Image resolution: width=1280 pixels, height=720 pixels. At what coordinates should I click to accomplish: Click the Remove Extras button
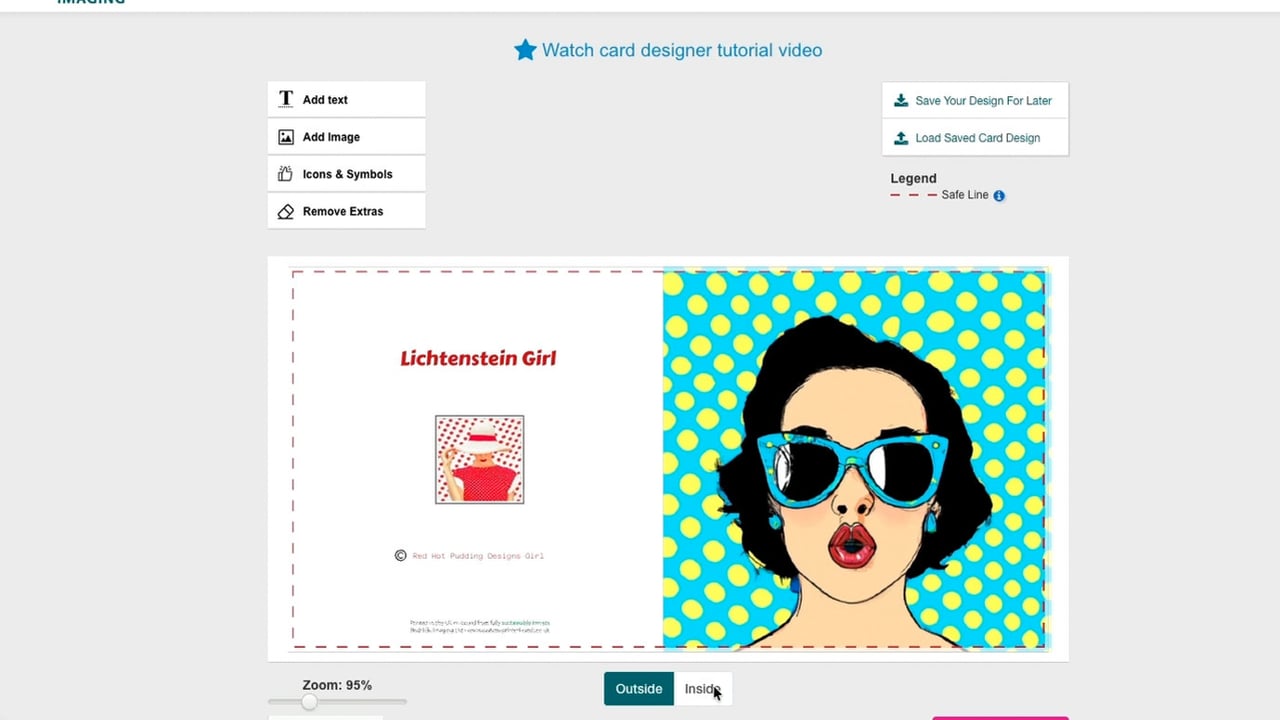coord(346,211)
